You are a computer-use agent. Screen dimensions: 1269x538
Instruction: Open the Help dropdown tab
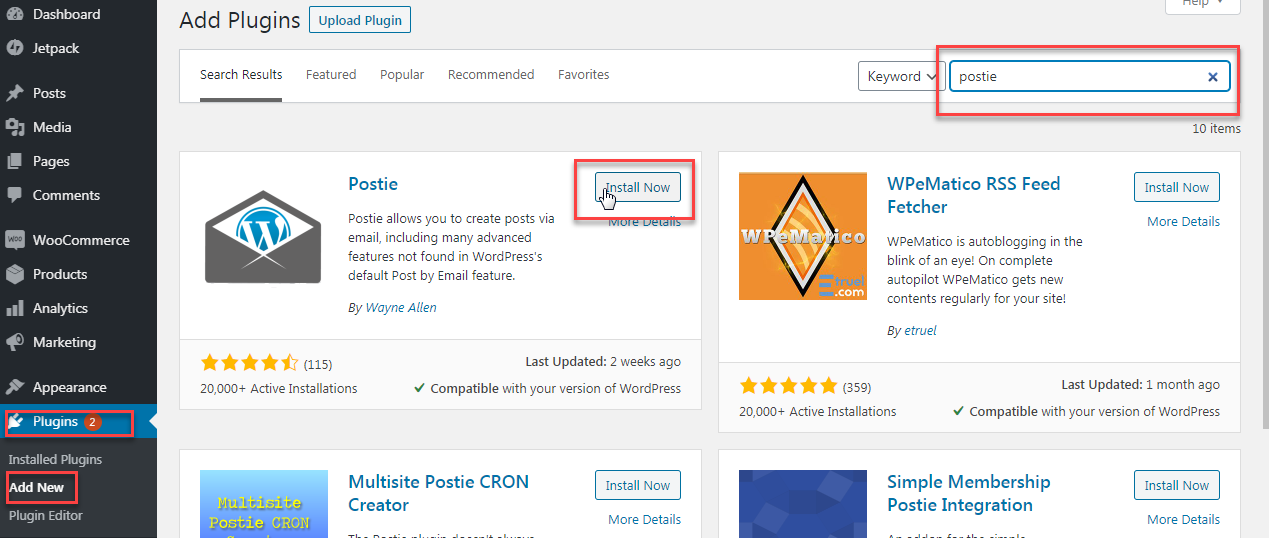click(x=1203, y=4)
